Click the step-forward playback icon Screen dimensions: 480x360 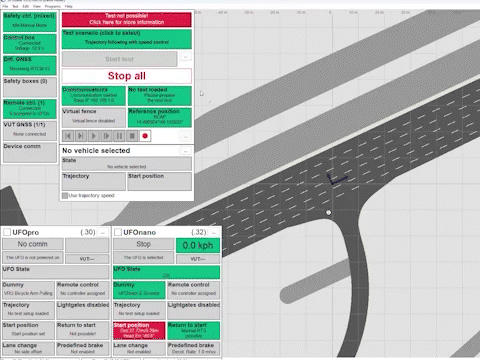click(106, 136)
